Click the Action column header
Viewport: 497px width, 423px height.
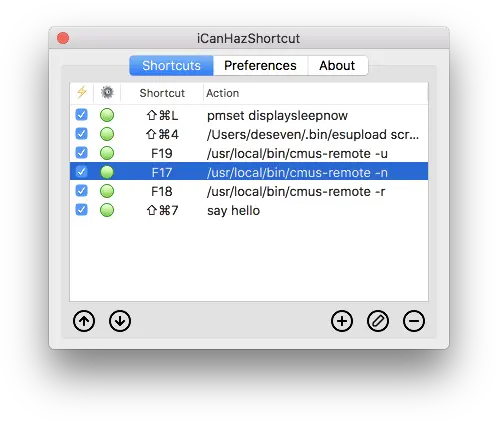point(222,93)
